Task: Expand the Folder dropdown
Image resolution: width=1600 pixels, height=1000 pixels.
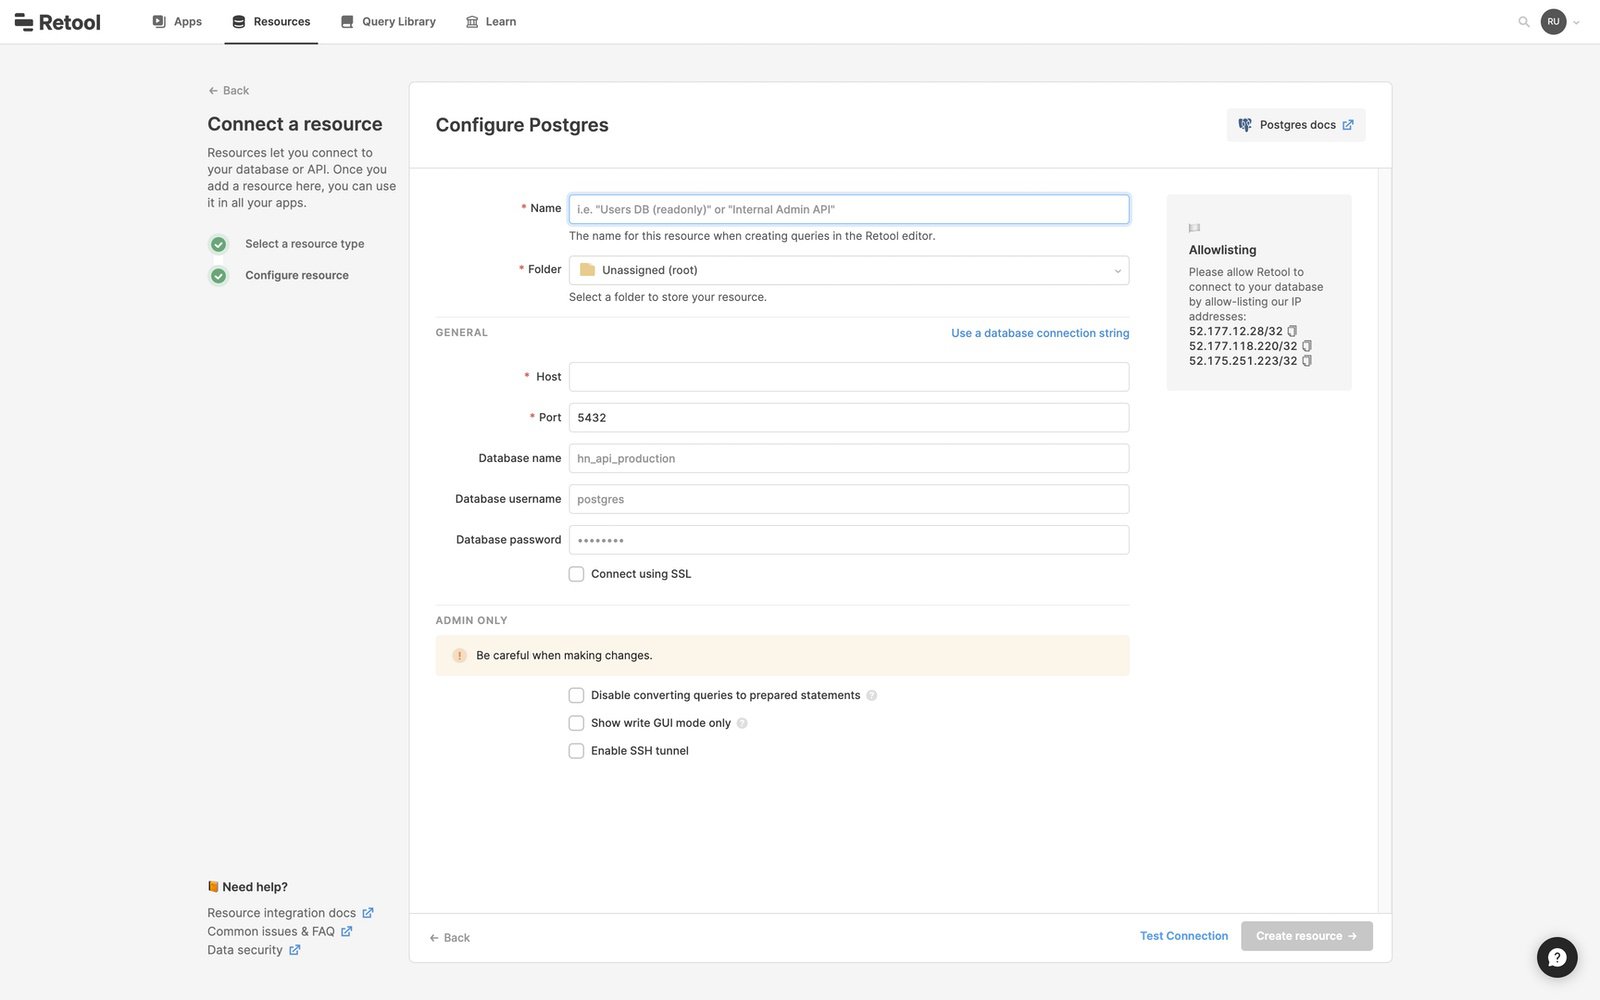Action: [848, 270]
